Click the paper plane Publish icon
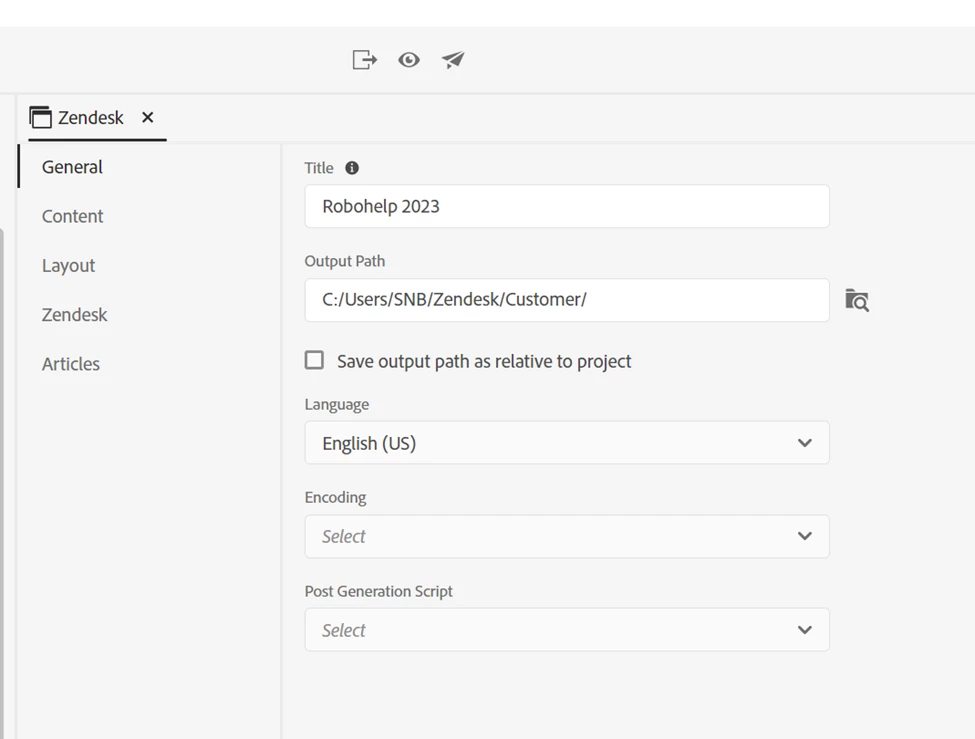Screen dimensions: 975x739 pyautogui.click(x=453, y=60)
